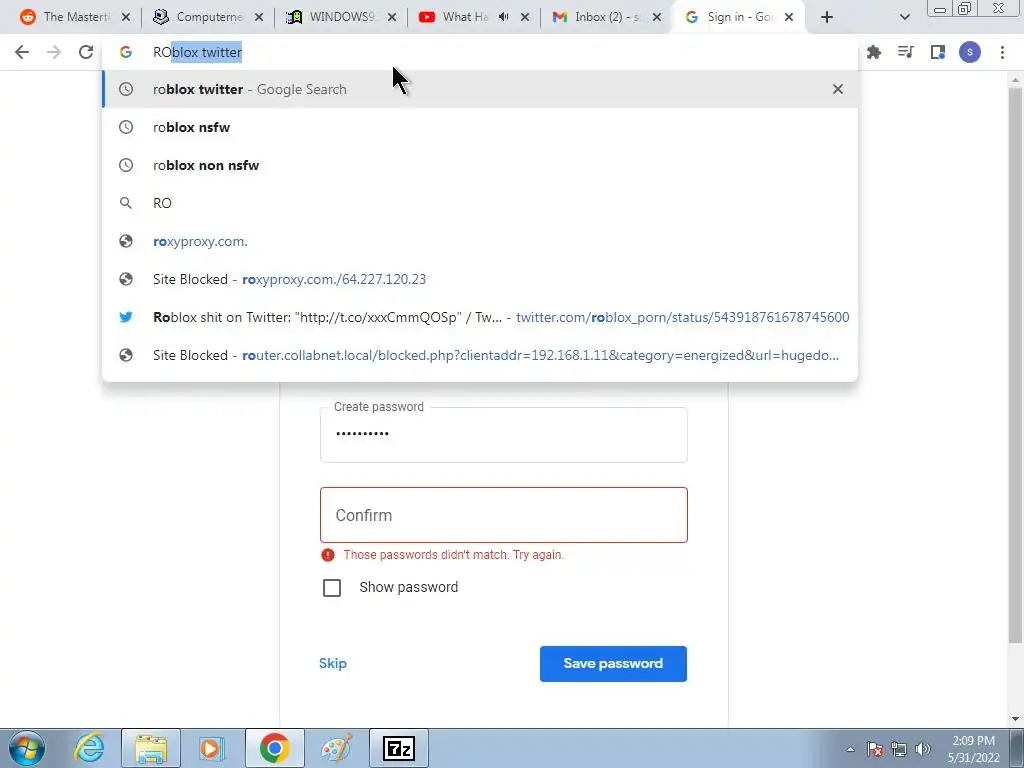Click the Skip link
Image resolution: width=1024 pixels, height=768 pixels.
332,664
